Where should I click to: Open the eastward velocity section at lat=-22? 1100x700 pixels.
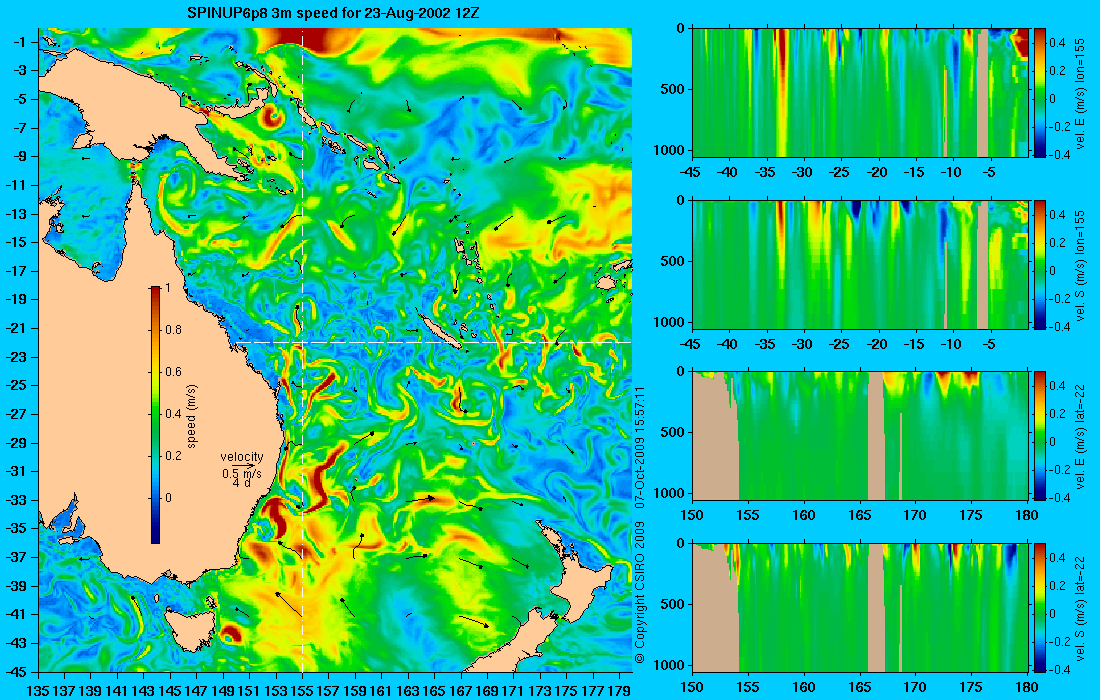tap(860, 436)
